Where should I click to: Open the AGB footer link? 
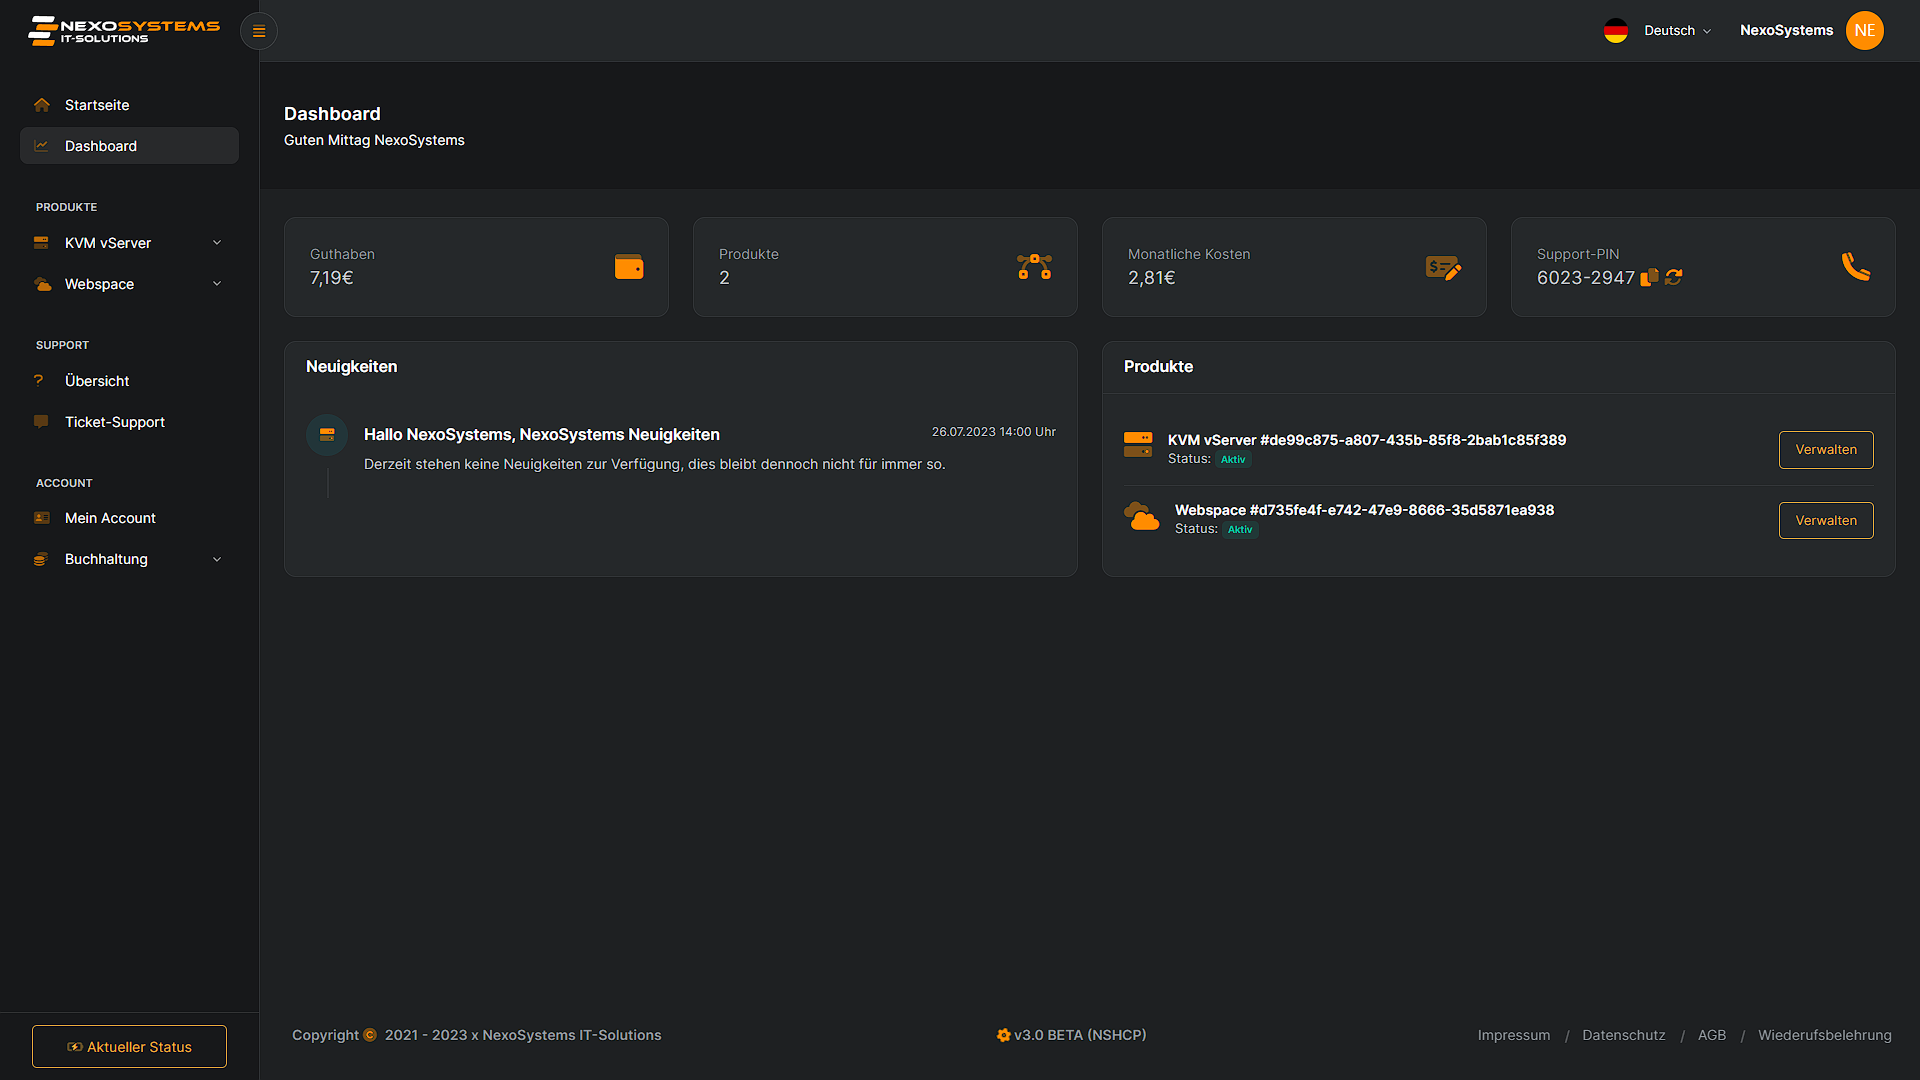[1712, 1035]
